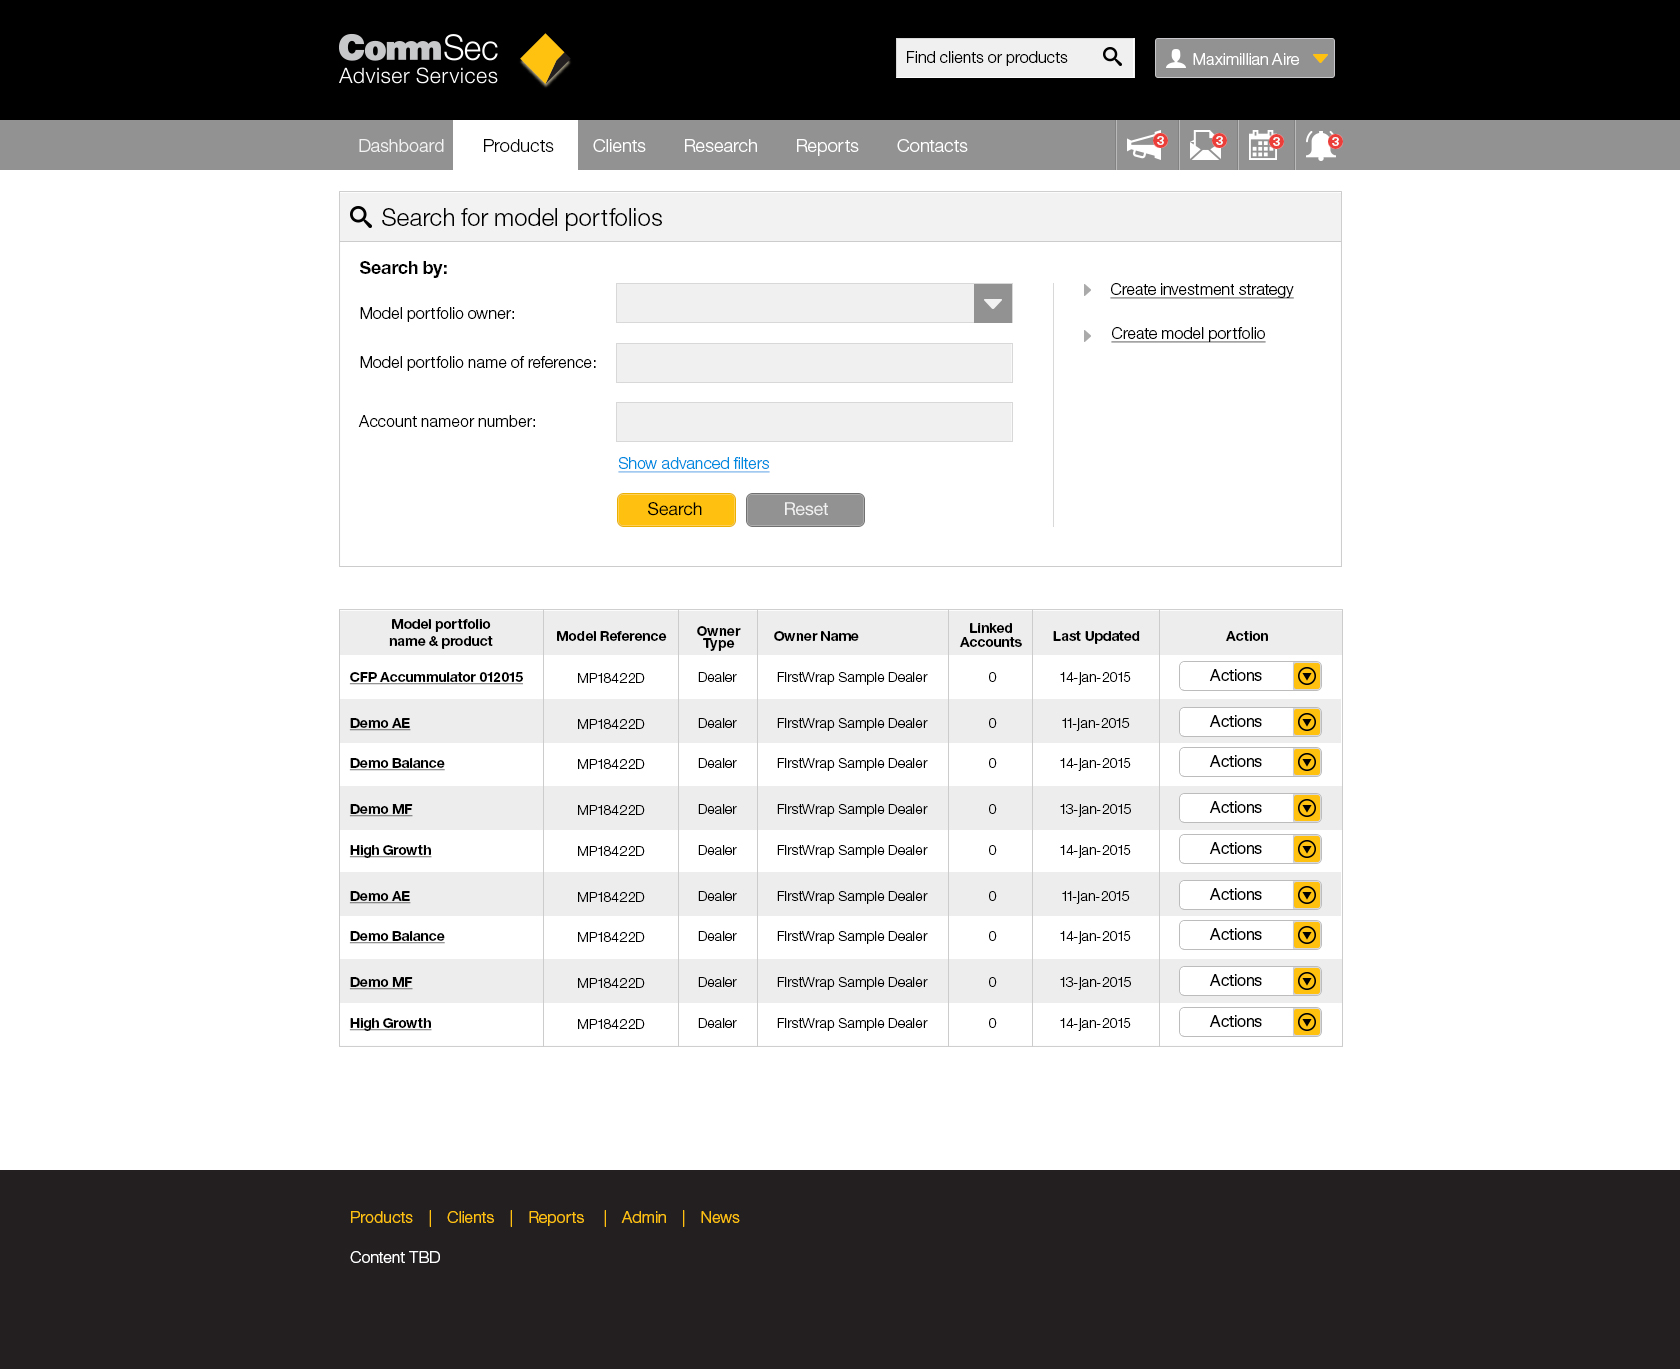Open Actions dropdown for second Demo Balance row

[x=1250, y=935]
